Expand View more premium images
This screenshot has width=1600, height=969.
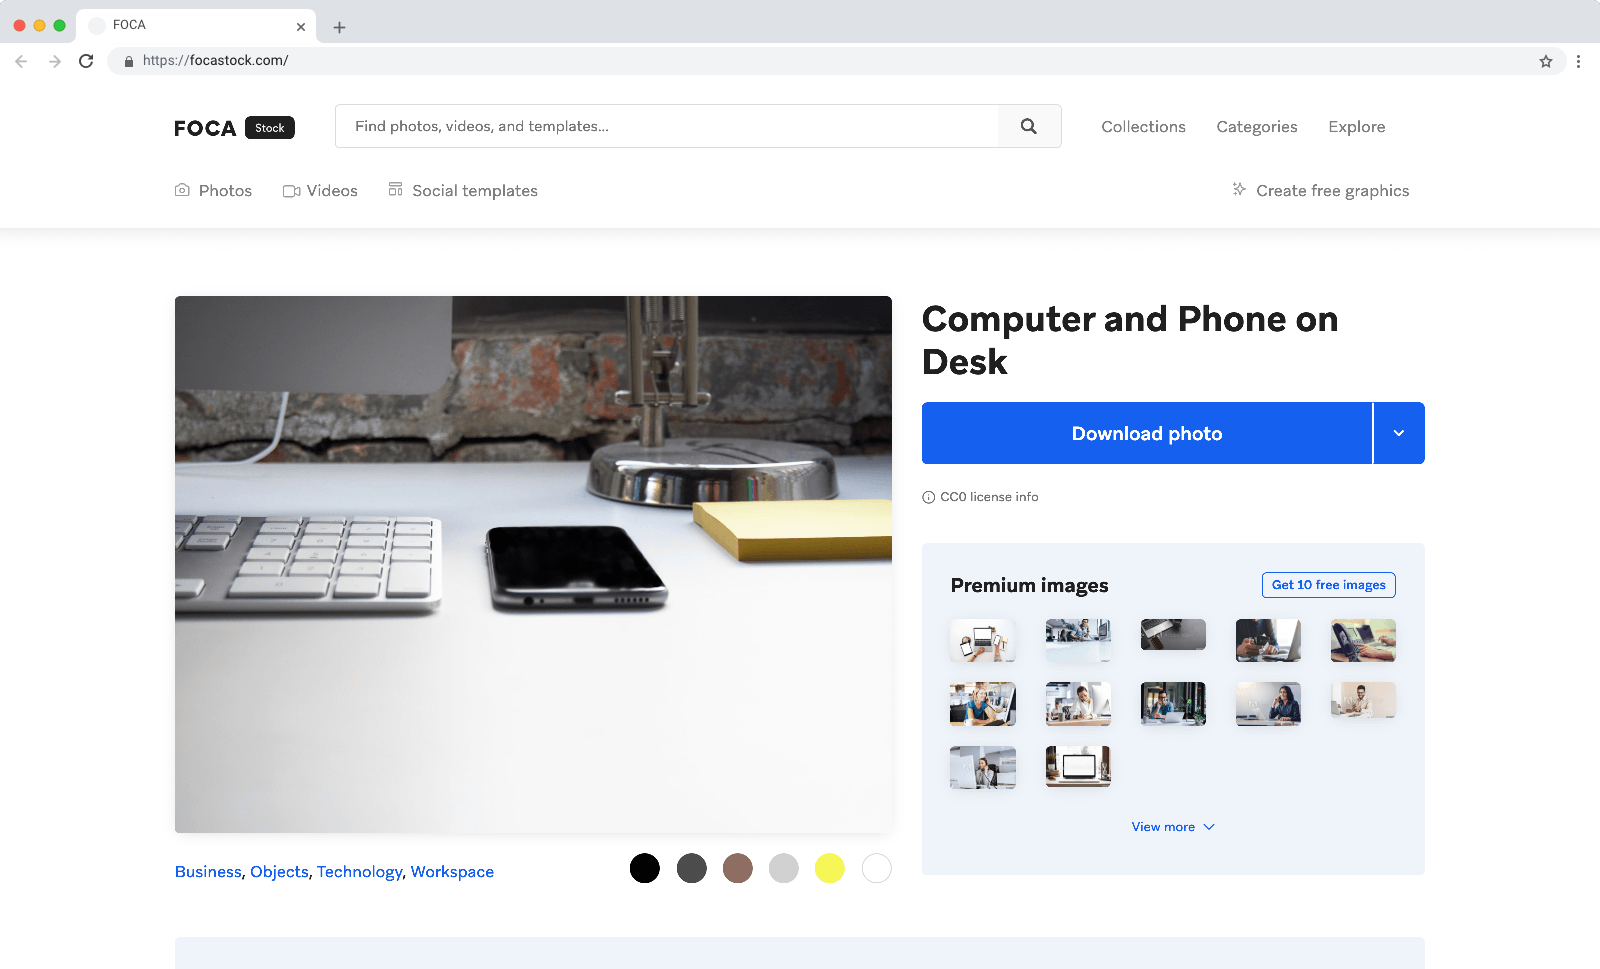pyautogui.click(x=1172, y=827)
